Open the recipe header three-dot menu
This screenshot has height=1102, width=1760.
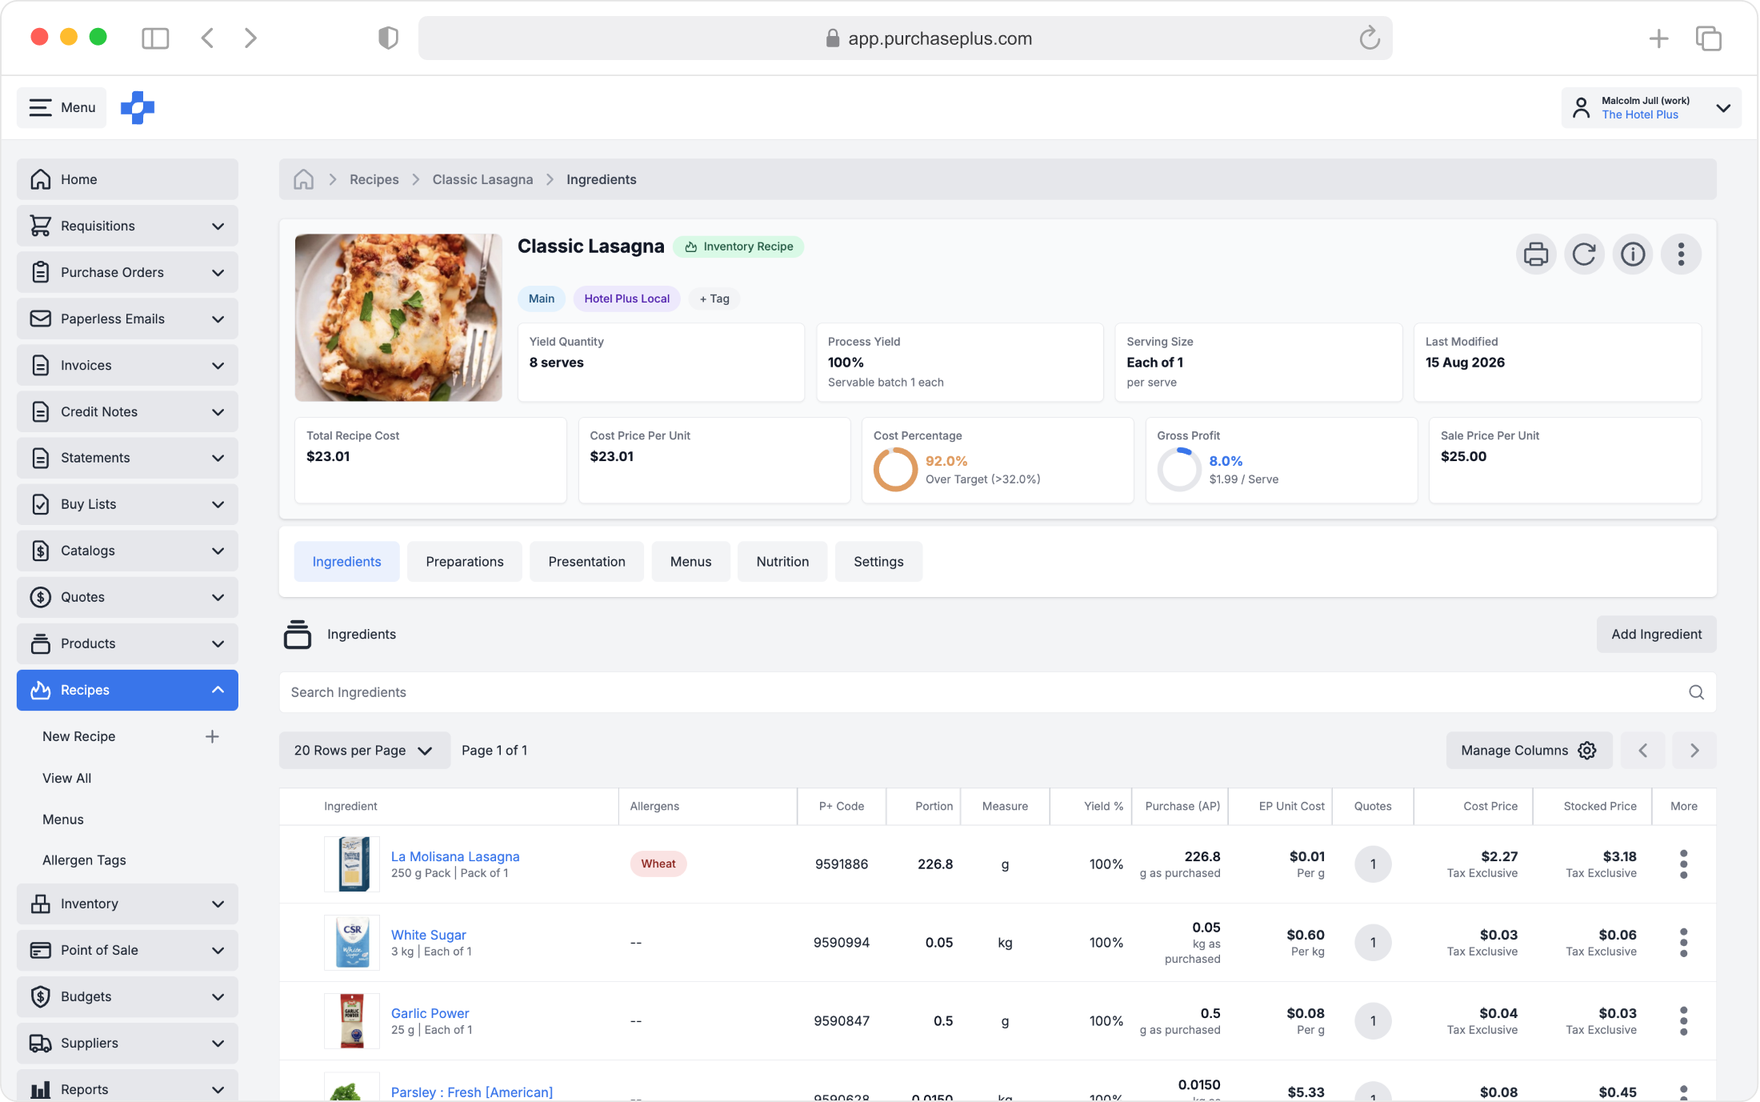1681,254
